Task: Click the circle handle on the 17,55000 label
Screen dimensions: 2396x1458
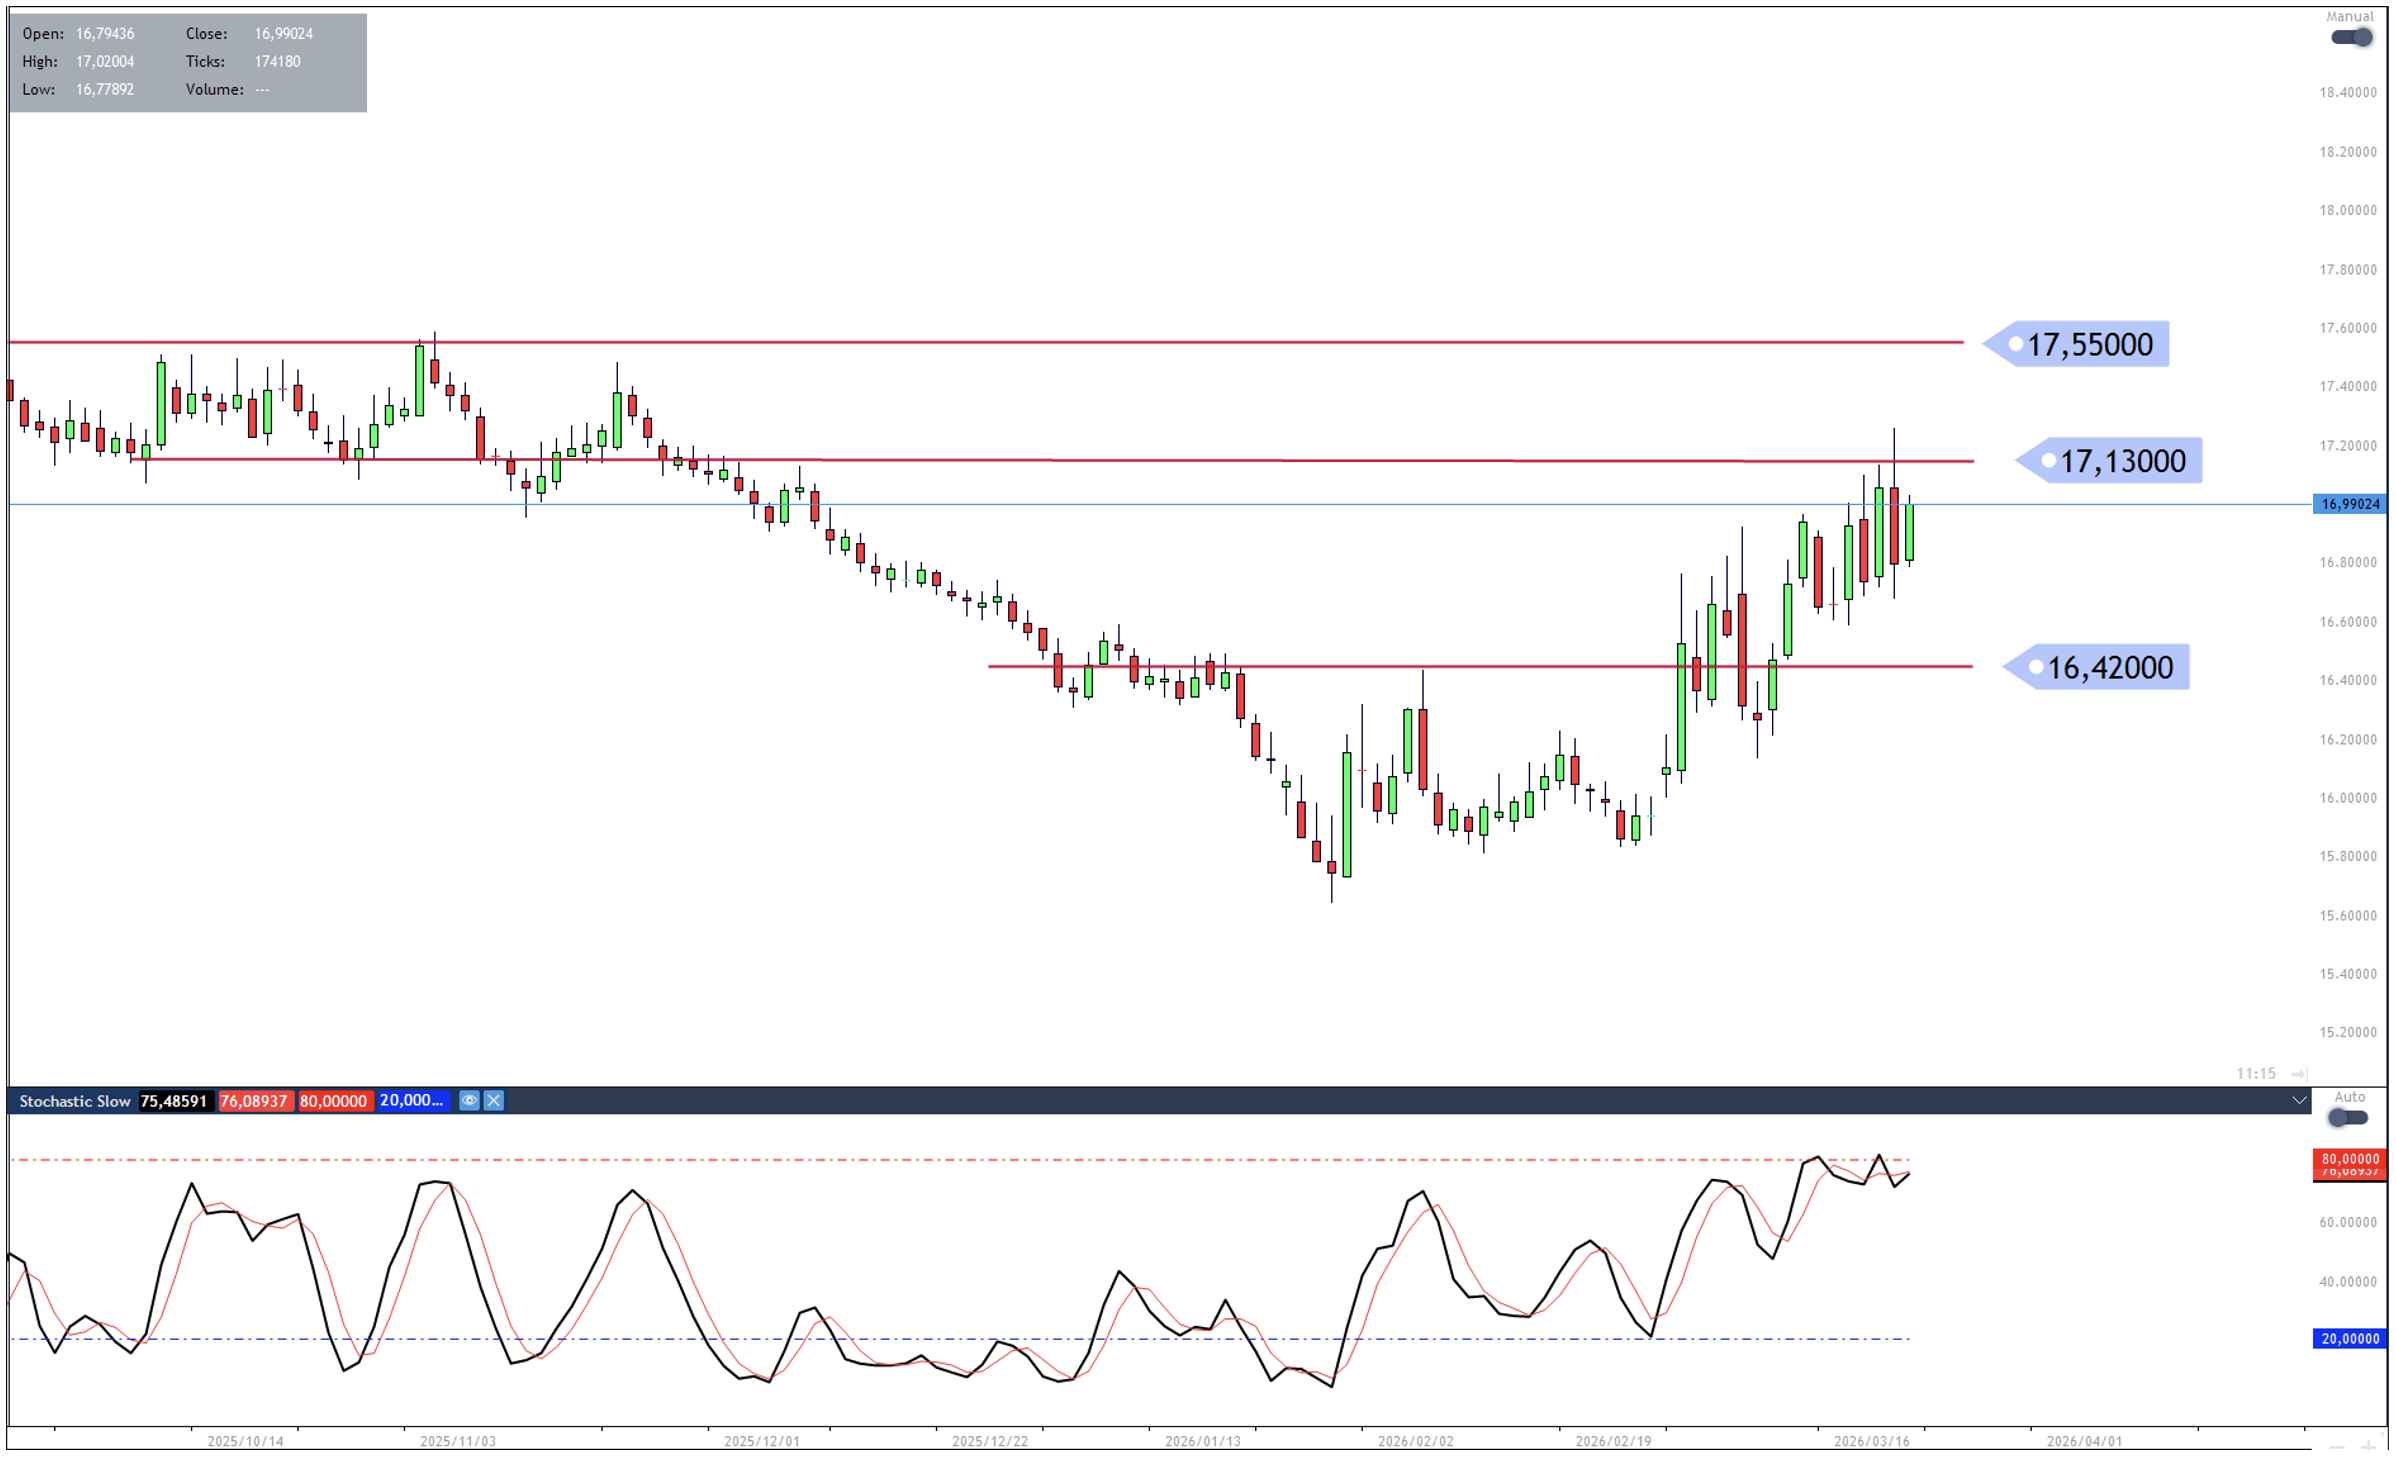Action: tap(2016, 344)
